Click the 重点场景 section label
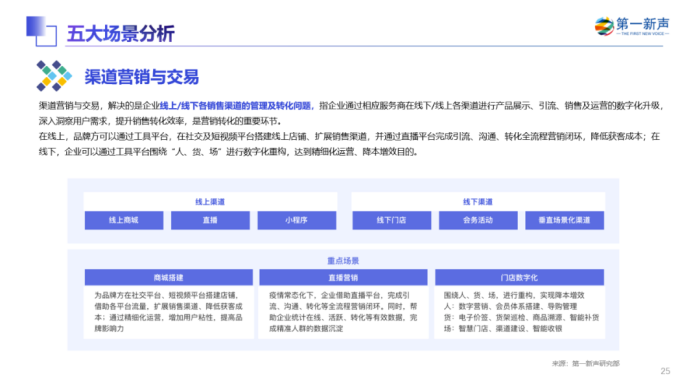The image size is (700, 385). pos(343,261)
